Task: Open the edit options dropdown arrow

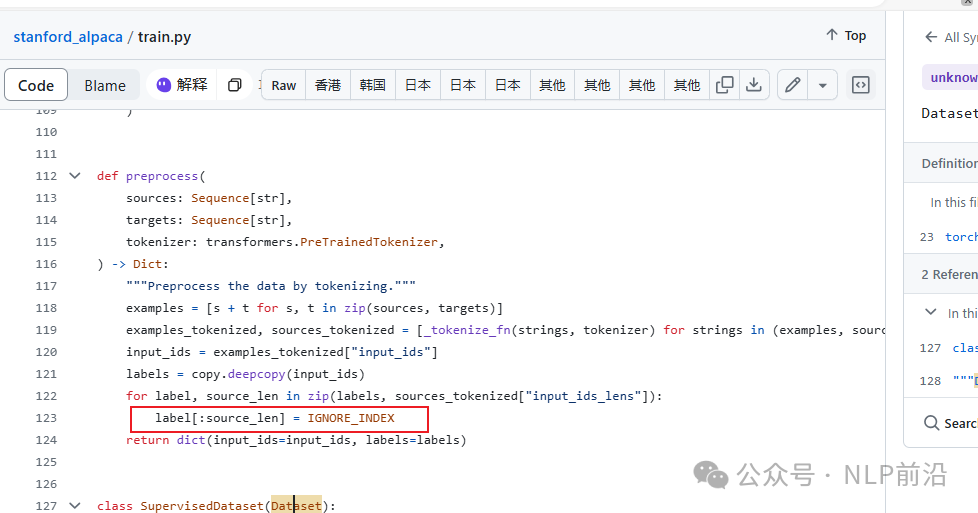Action: click(822, 85)
